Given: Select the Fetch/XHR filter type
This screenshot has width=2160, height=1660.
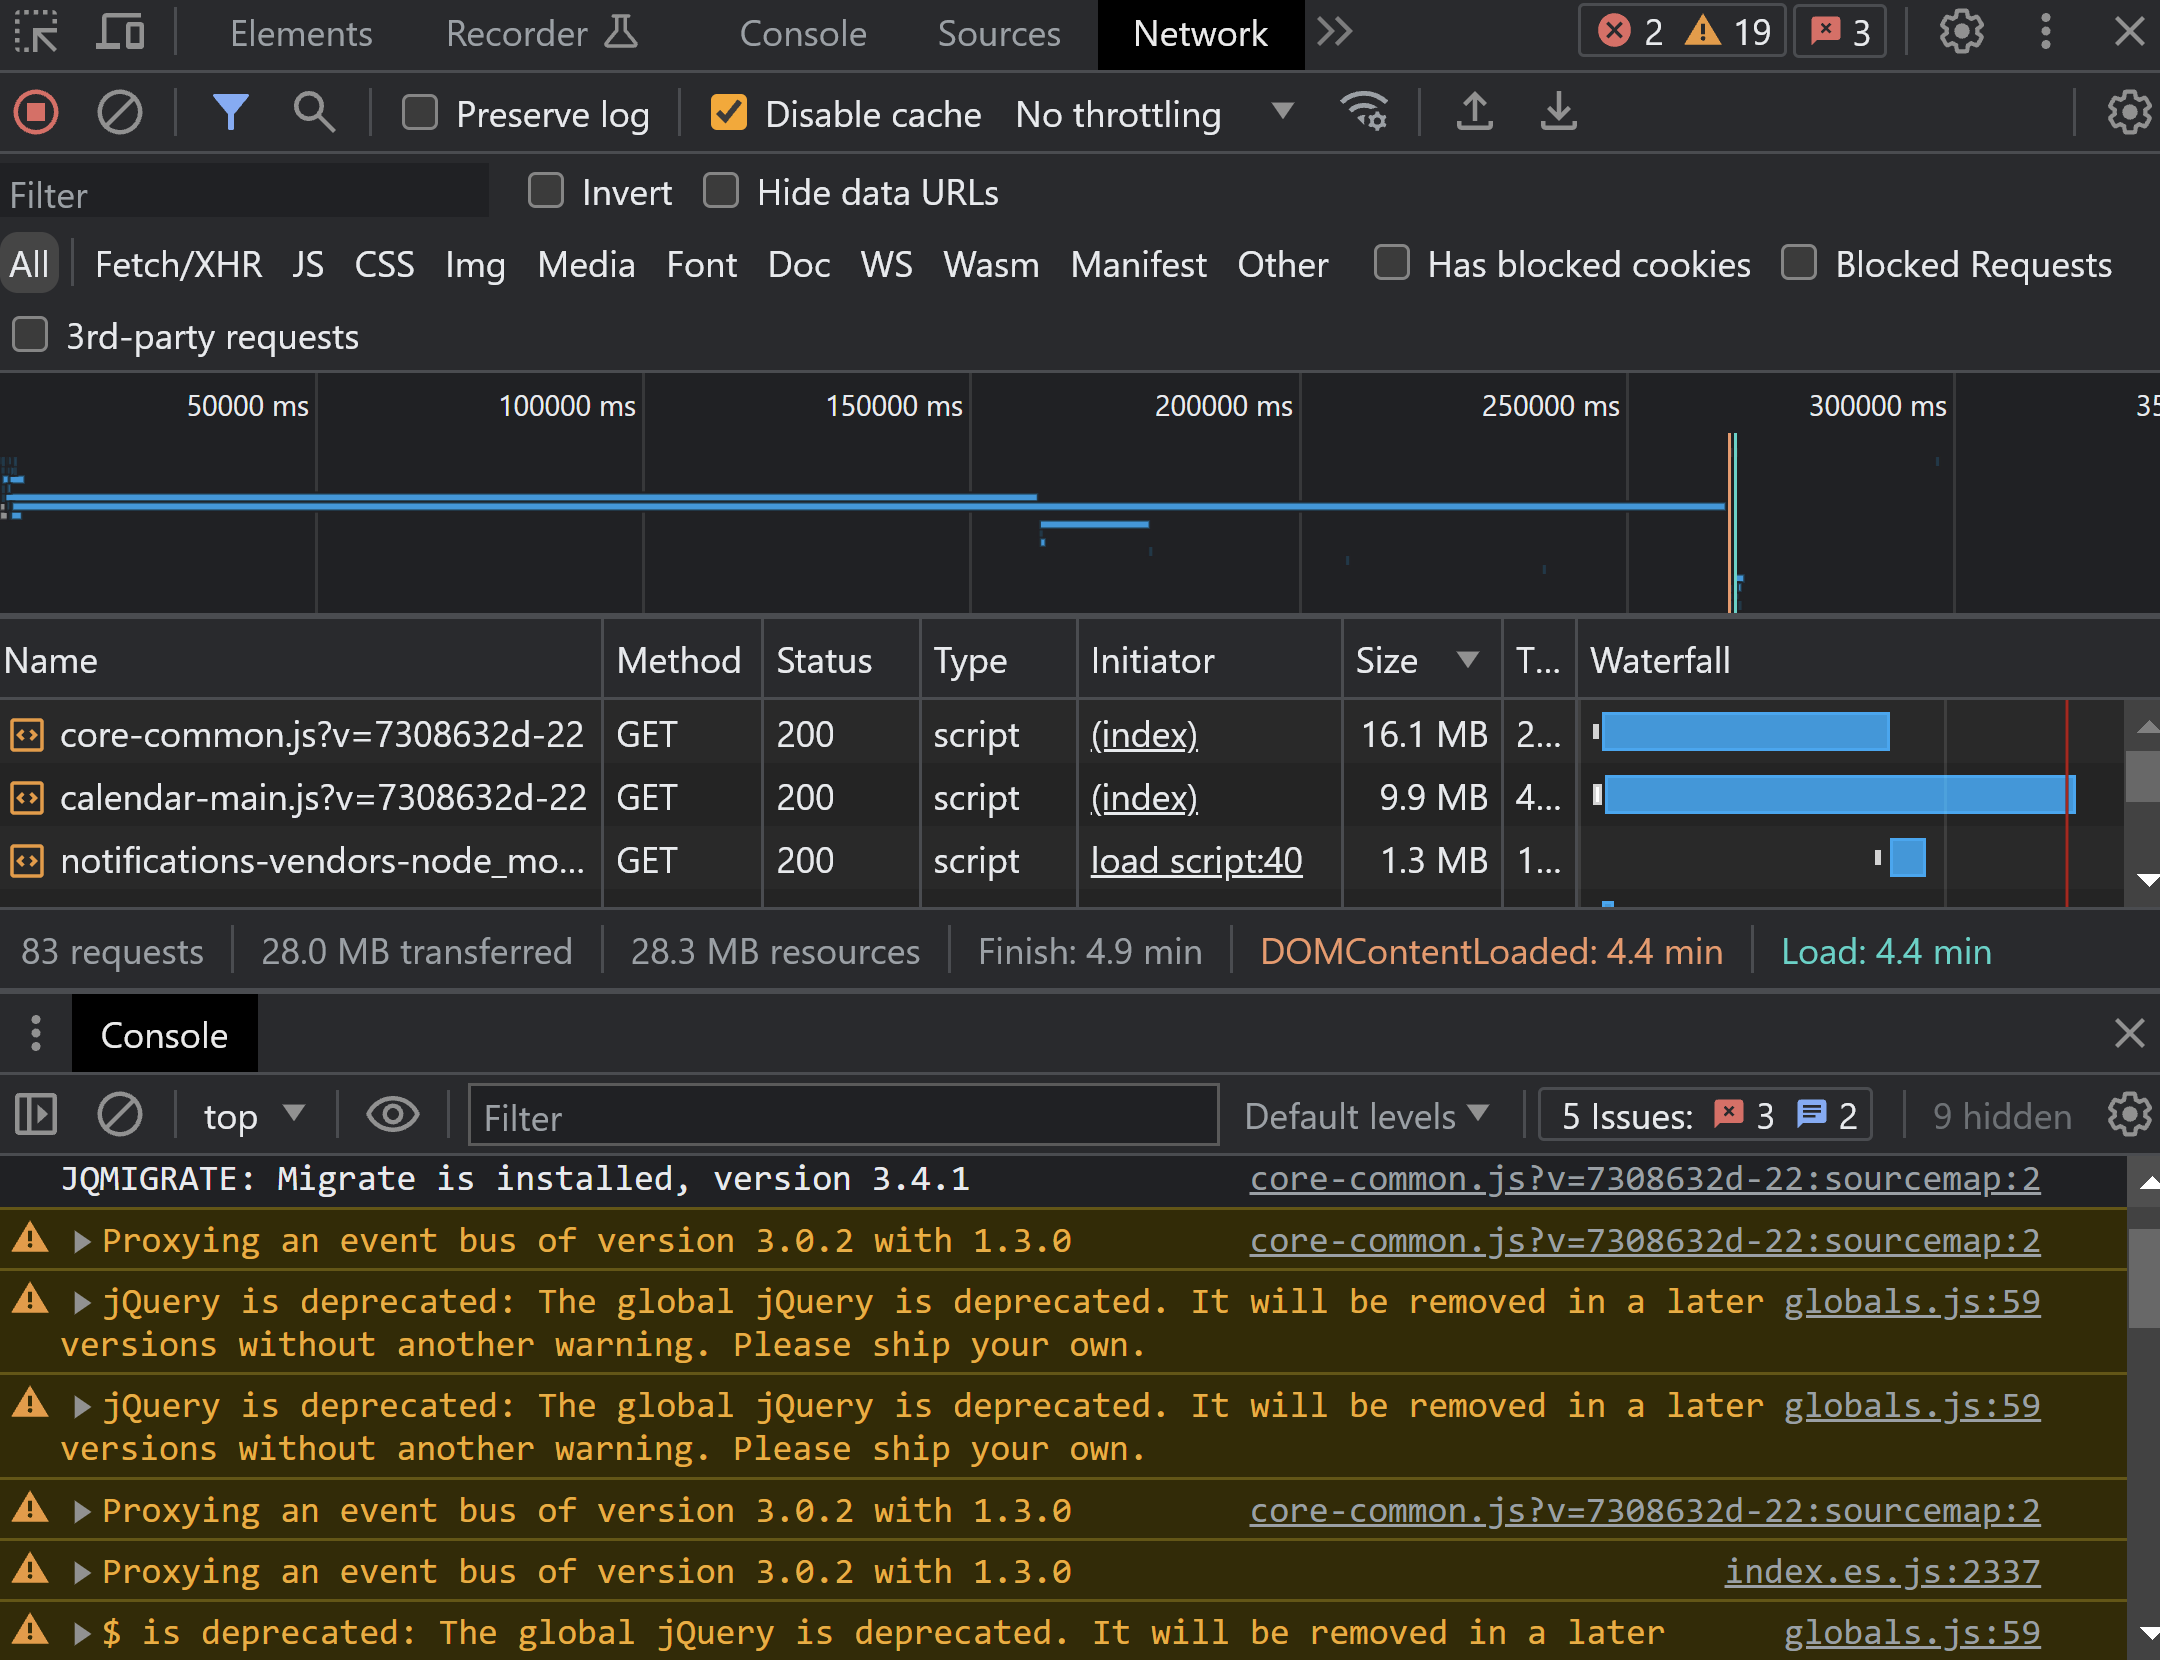Looking at the screenshot, I should click(178, 265).
